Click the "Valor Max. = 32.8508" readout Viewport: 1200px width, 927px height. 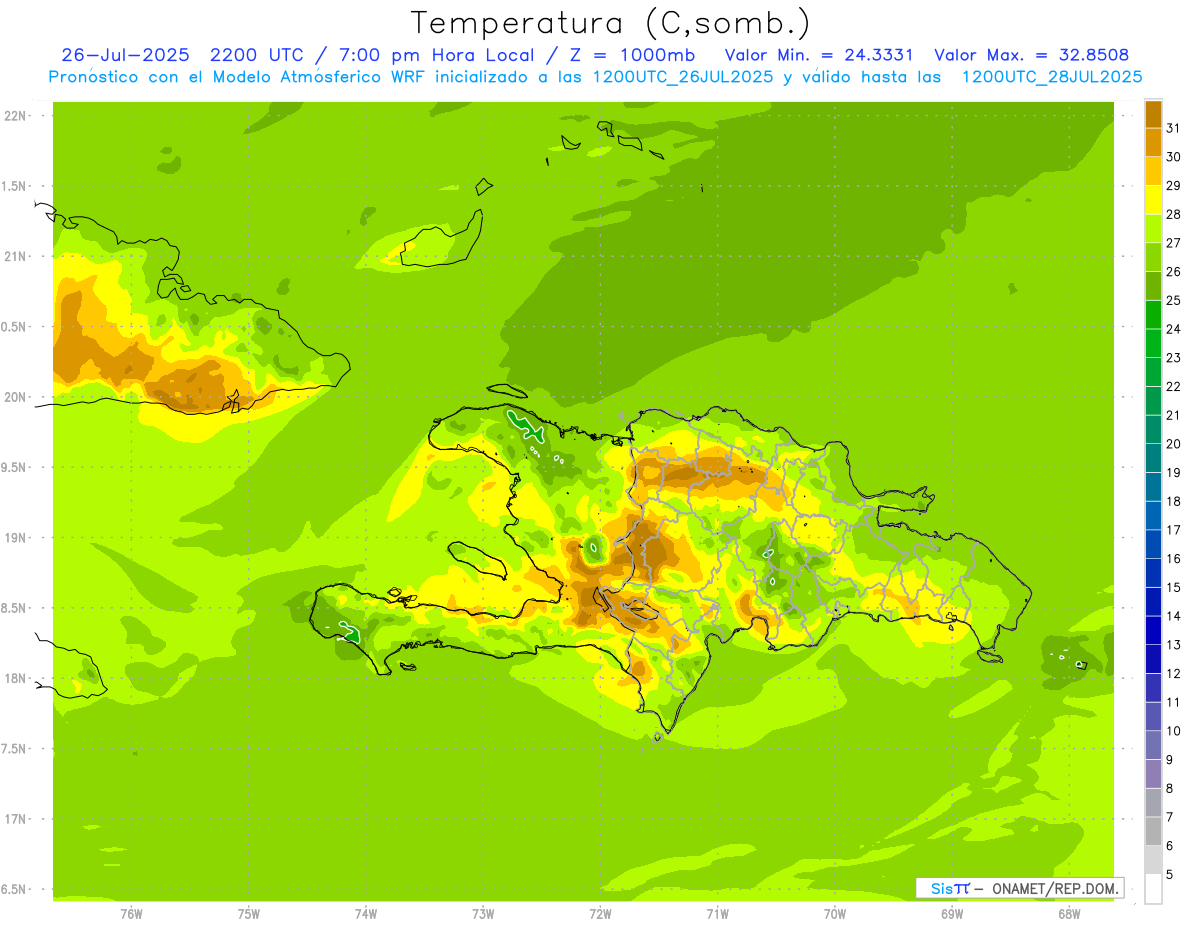1032,55
